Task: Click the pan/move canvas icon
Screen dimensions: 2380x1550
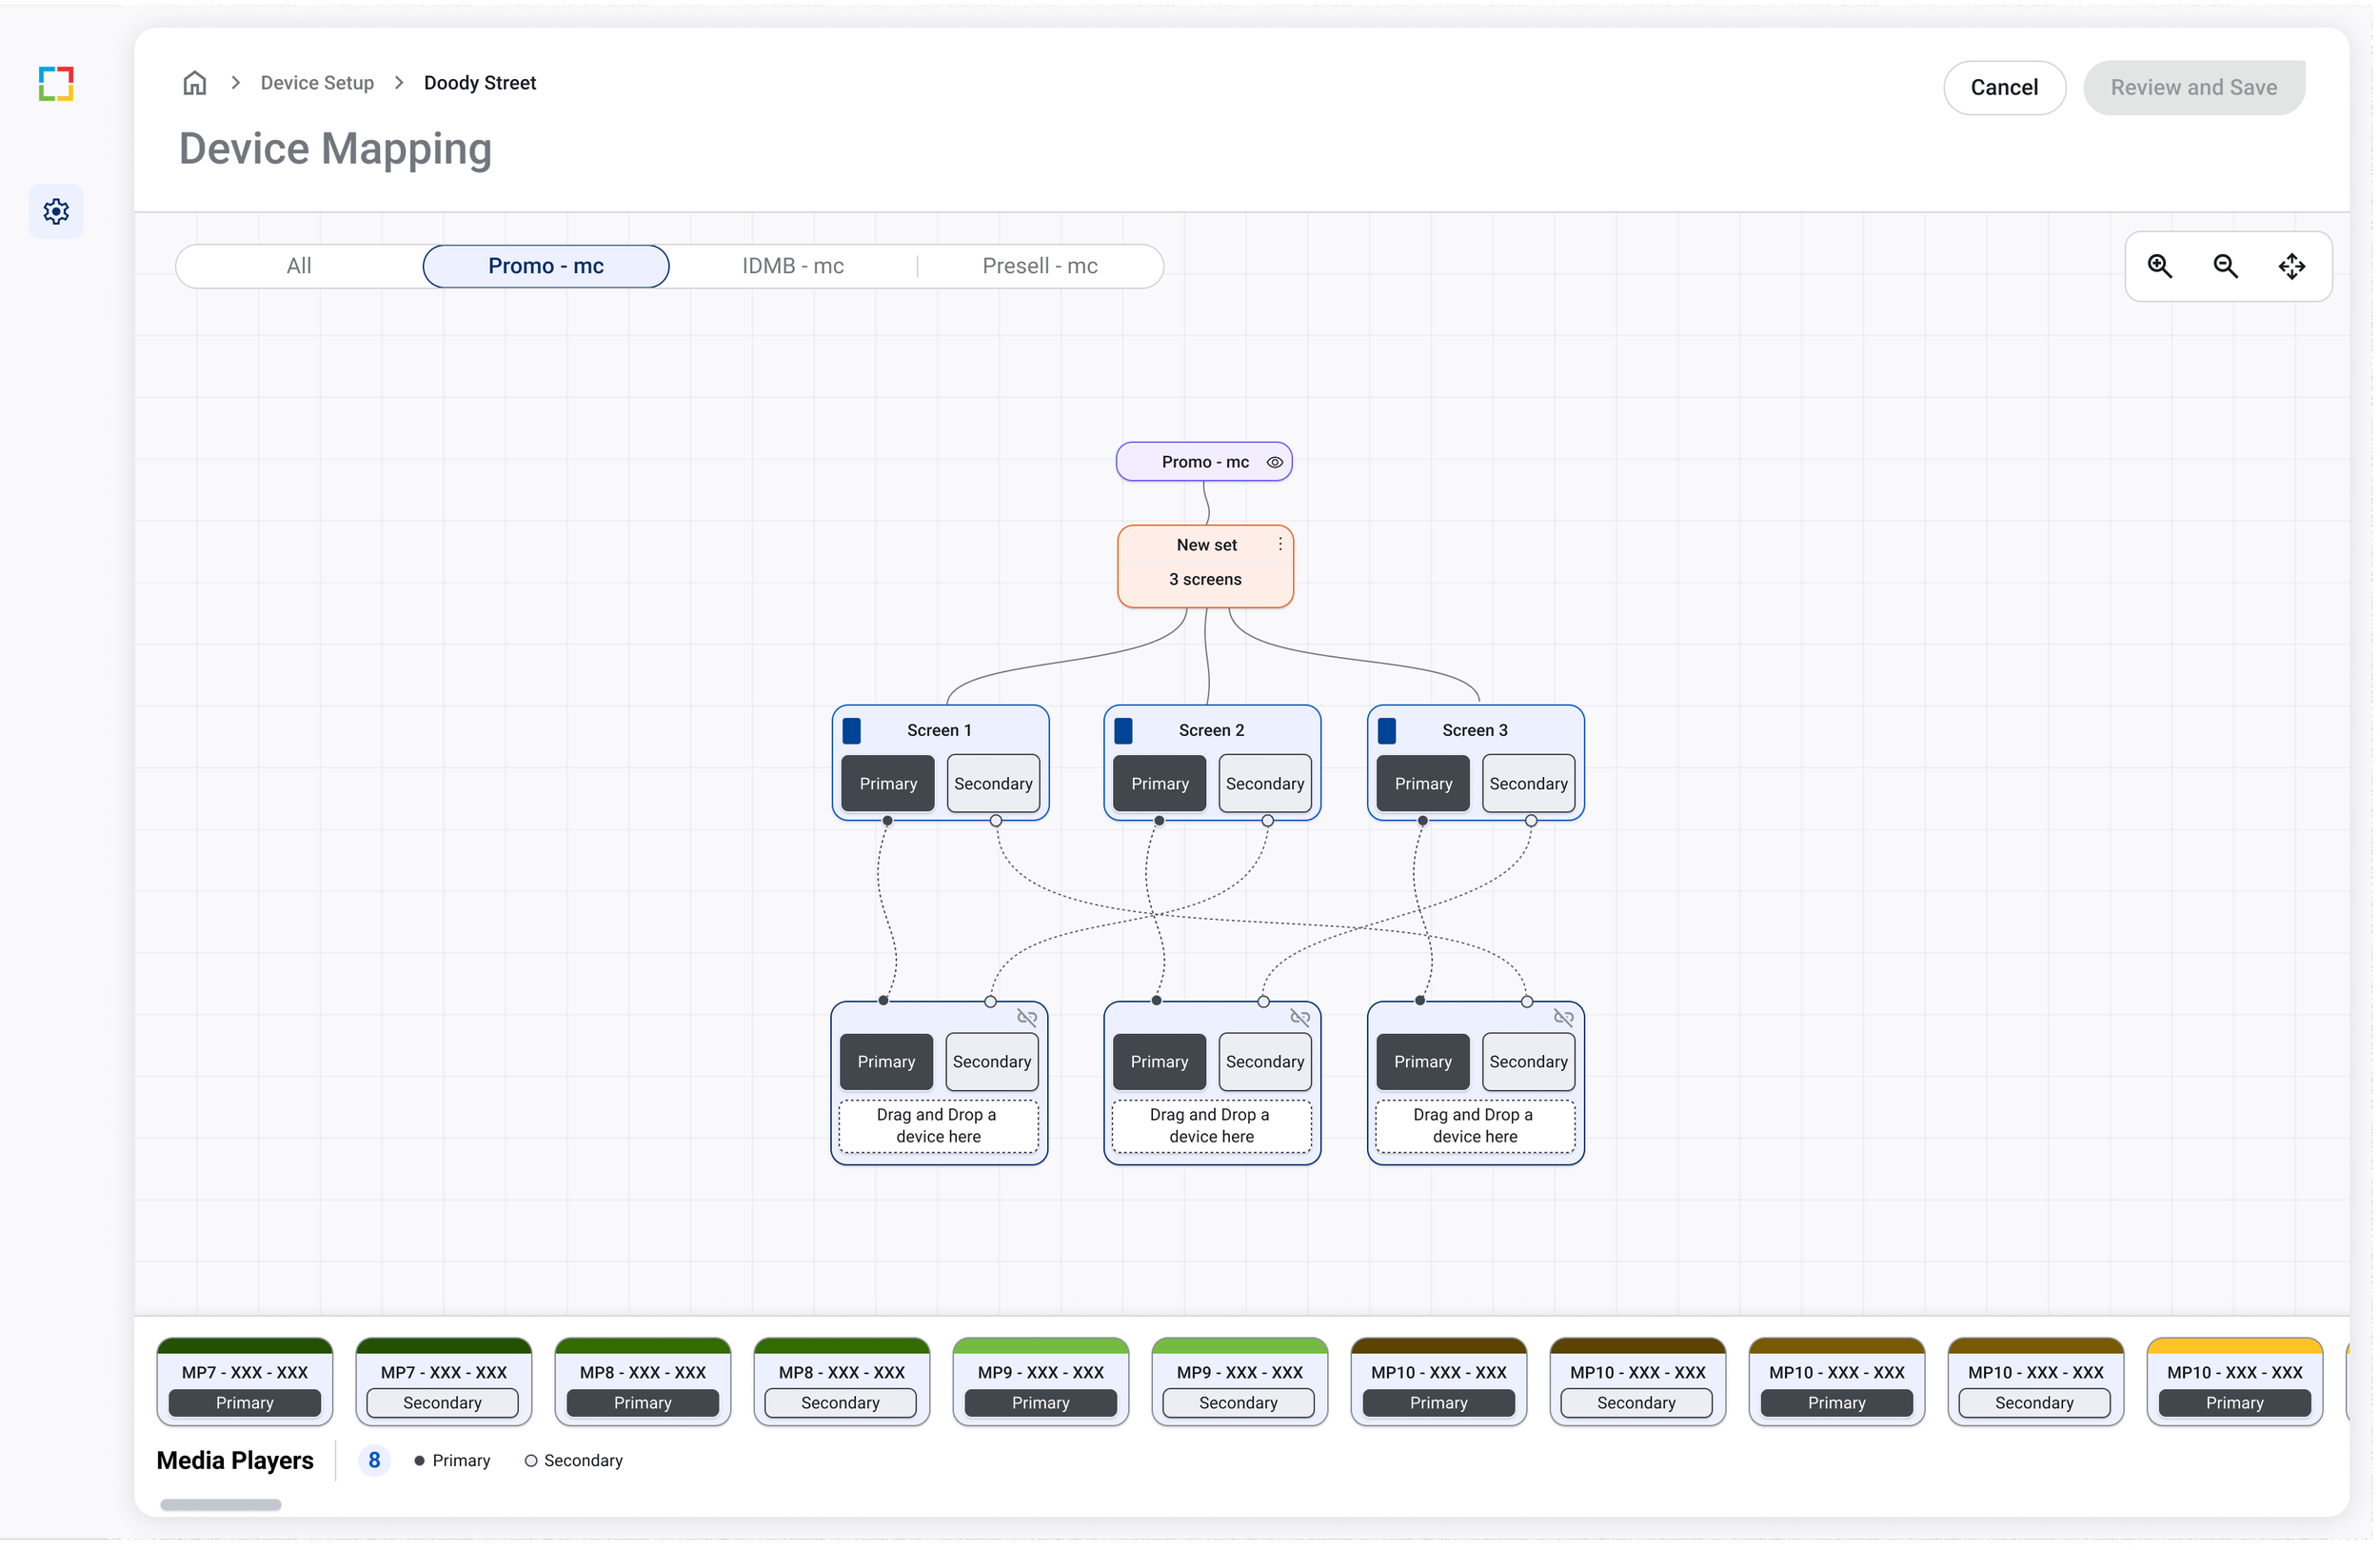Action: (x=2291, y=266)
